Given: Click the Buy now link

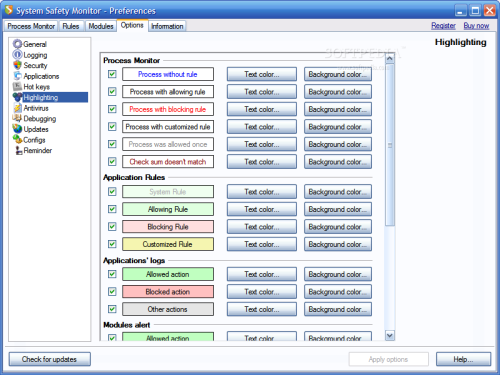Looking at the screenshot, I should pyautogui.click(x=476, y=26).
